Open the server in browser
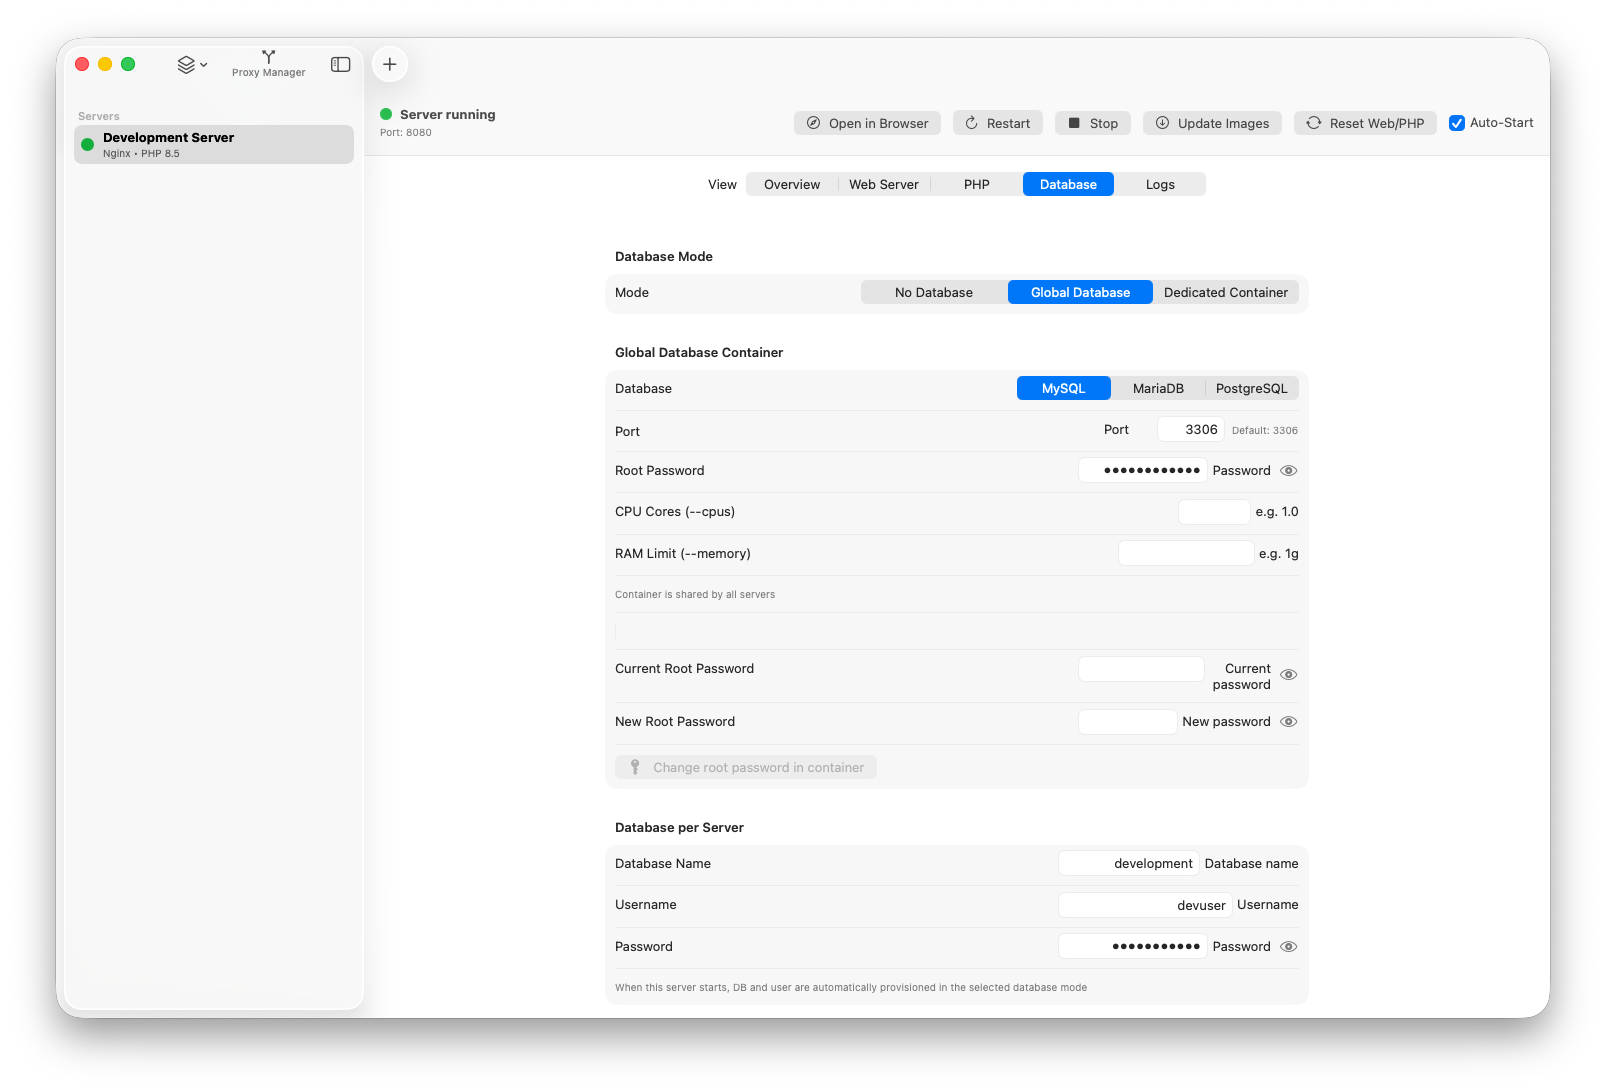 coord(866,122)
